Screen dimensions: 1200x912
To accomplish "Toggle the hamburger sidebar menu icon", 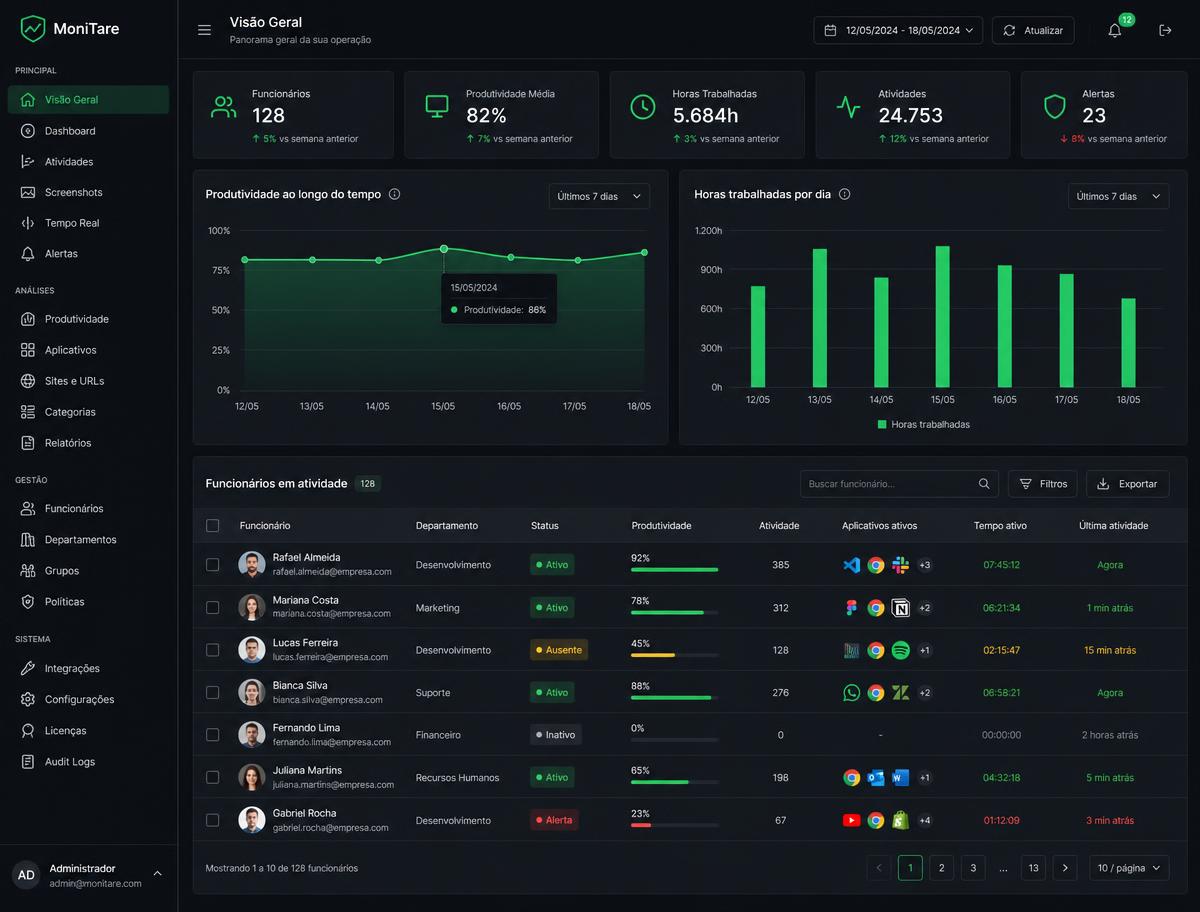I will (x=204, y=30).
